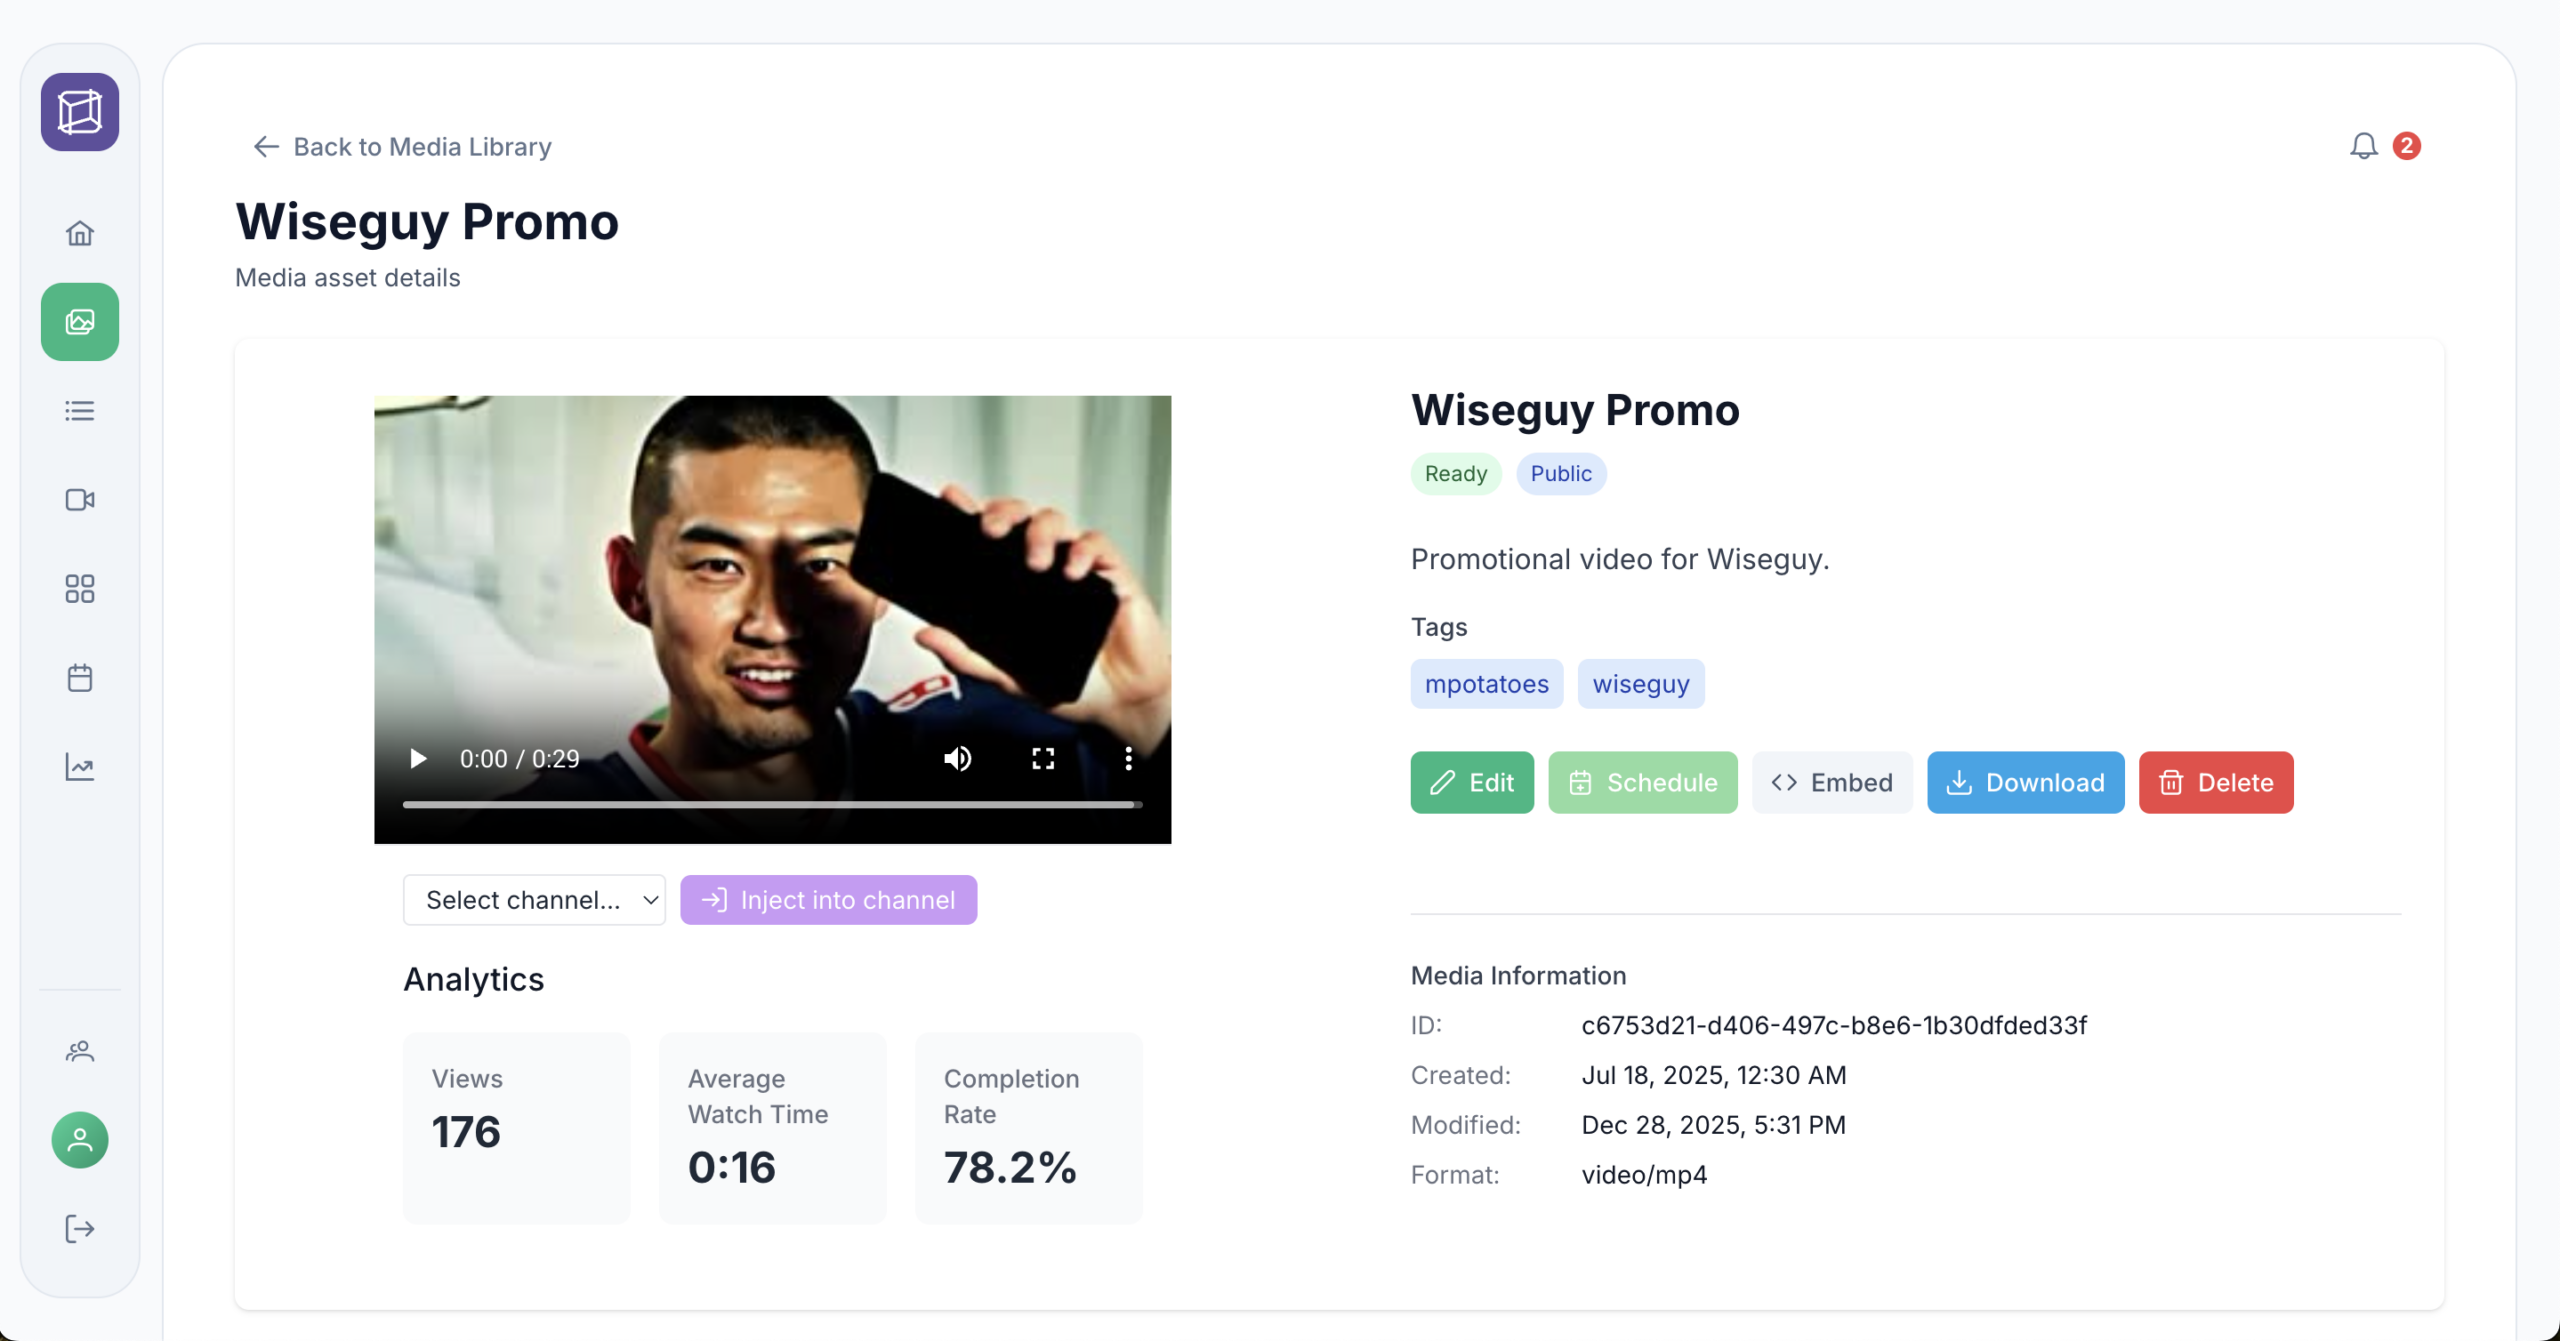The width and height of the screenshot is (2560, 1341).
Task: Open the calendar sidebar icon
Action: (80, 678)
